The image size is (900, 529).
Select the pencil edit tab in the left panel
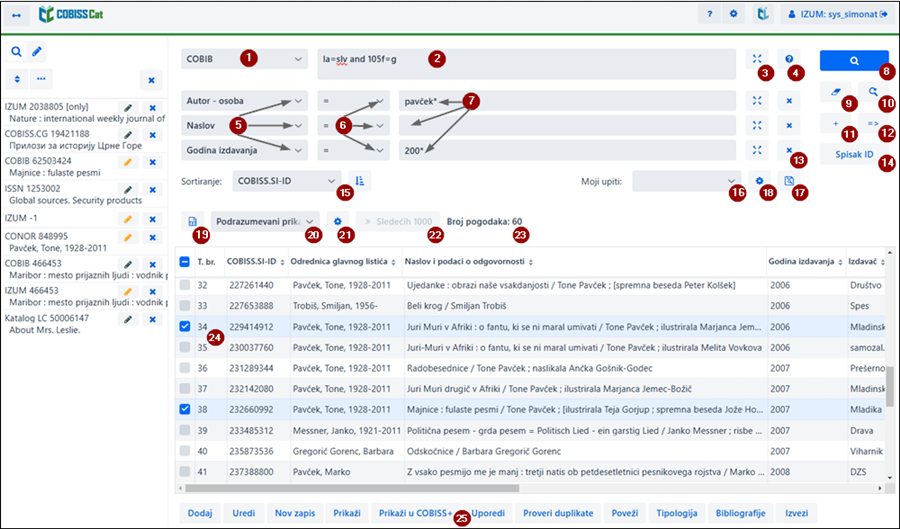tap(37, 52)
